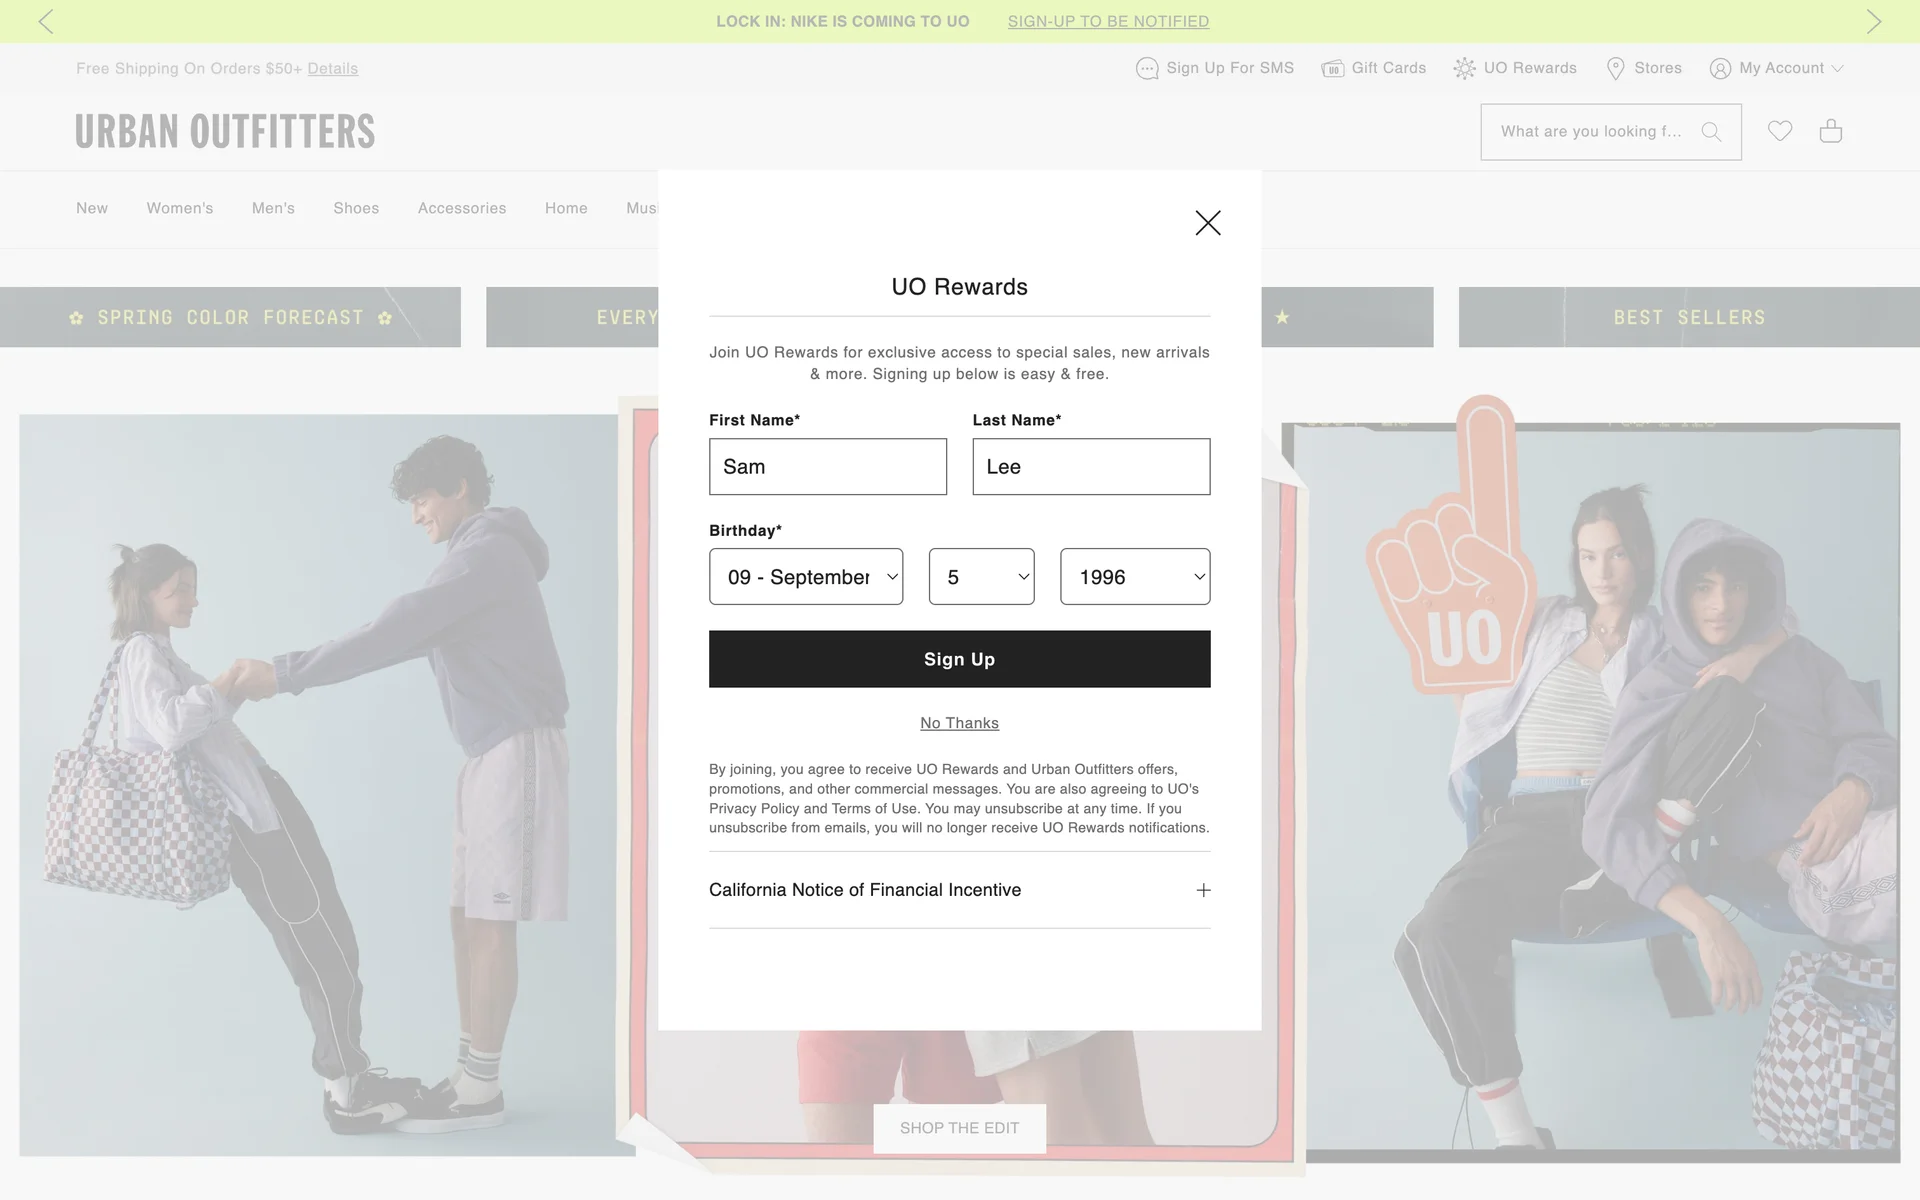Viewport: 1920px width, 1200px height.
Task: Close the UO Rewards popup
Action: tap(1208, 223)
